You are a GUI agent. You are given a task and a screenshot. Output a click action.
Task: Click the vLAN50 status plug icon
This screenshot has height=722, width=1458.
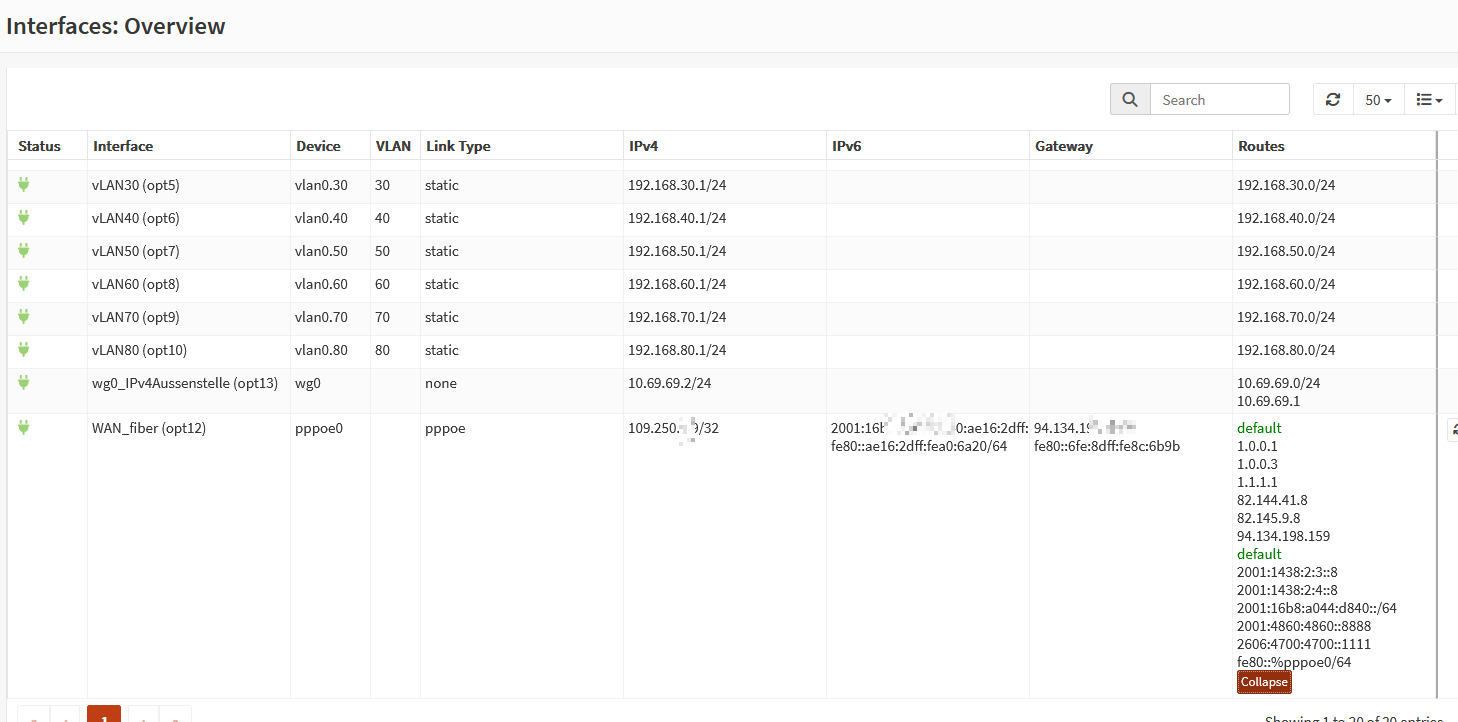24,251
